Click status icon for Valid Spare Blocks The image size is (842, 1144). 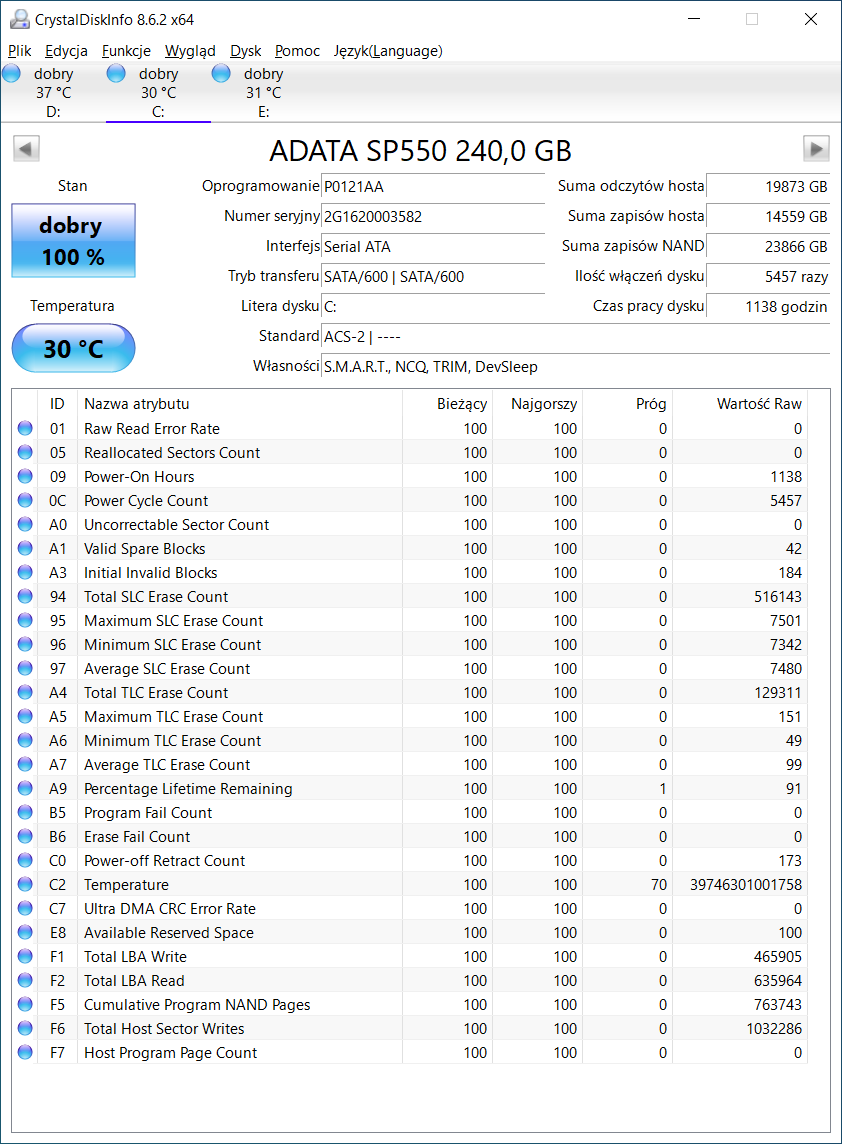[25, 549]
